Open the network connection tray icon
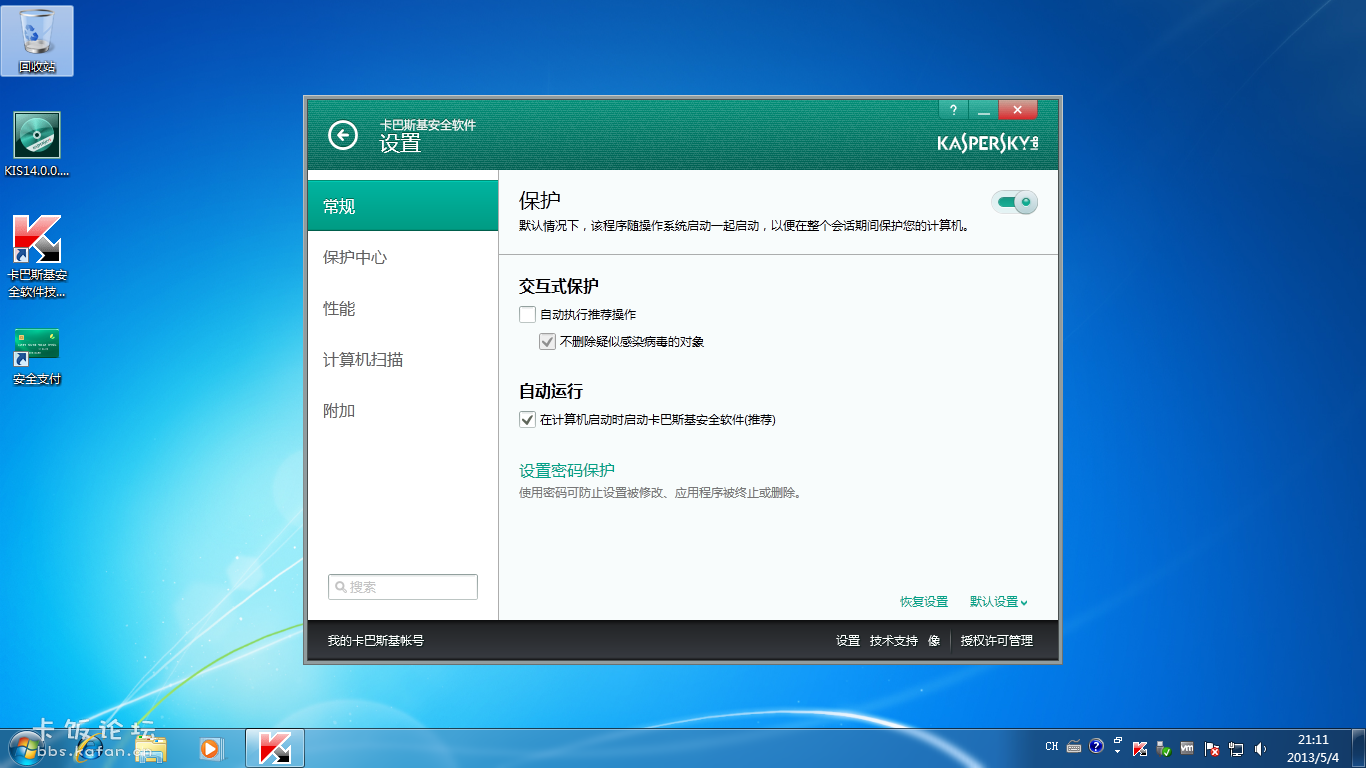The height and width of the screenshot is (768, 1366). 1236,748
